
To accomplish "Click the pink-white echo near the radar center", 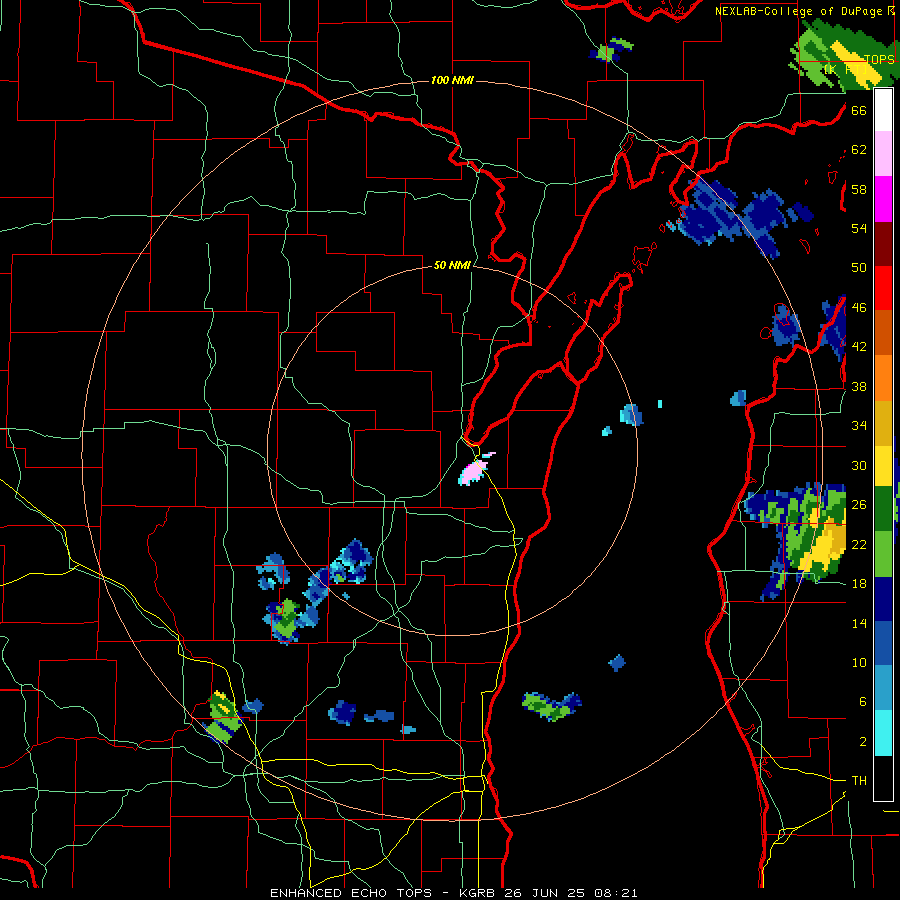I will coord(475,470).
